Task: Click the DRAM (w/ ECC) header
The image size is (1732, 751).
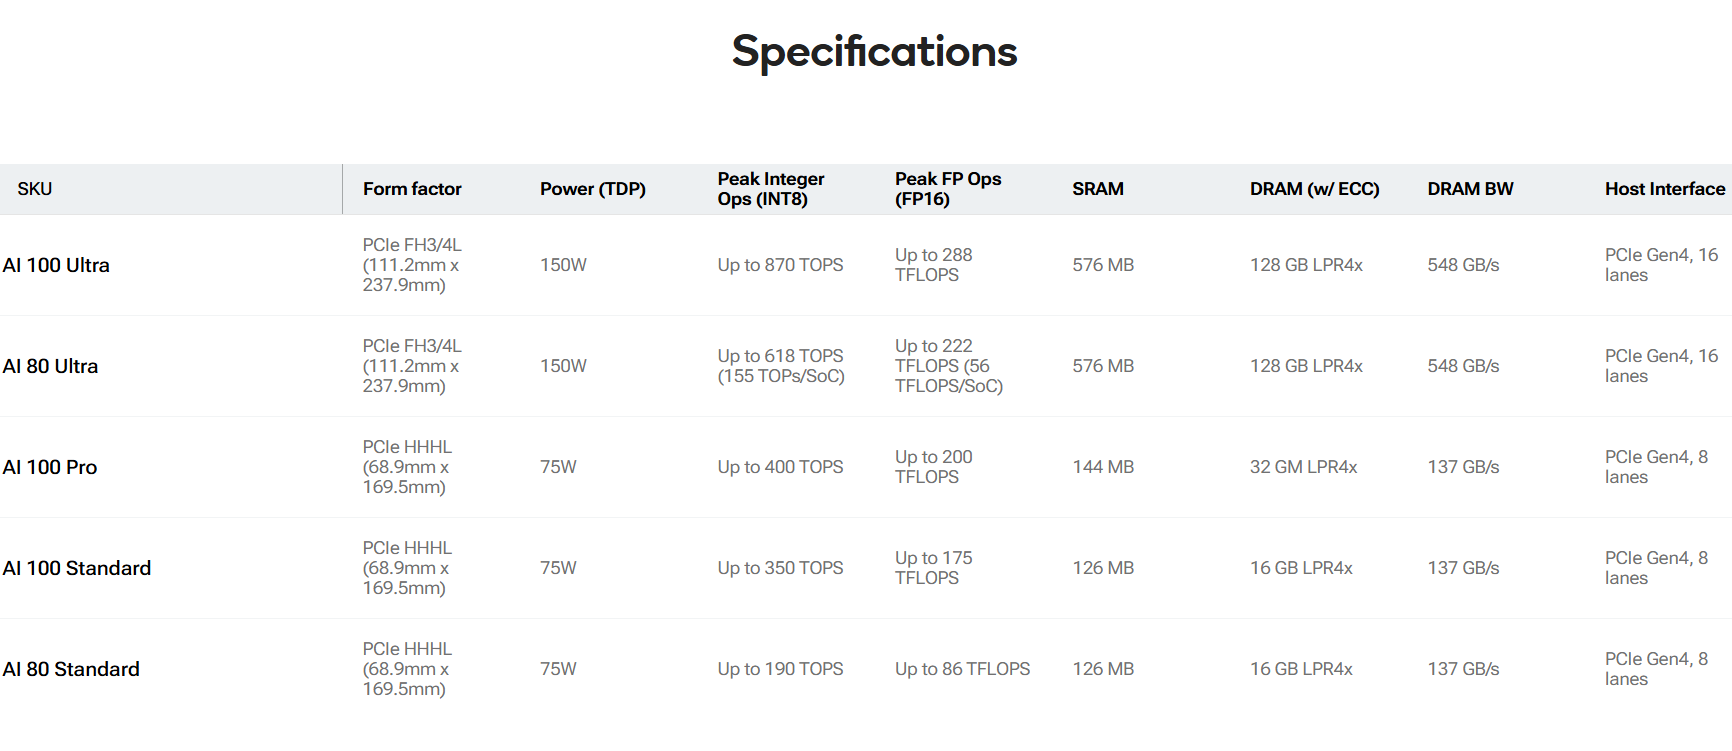Action: (1314, 189)
